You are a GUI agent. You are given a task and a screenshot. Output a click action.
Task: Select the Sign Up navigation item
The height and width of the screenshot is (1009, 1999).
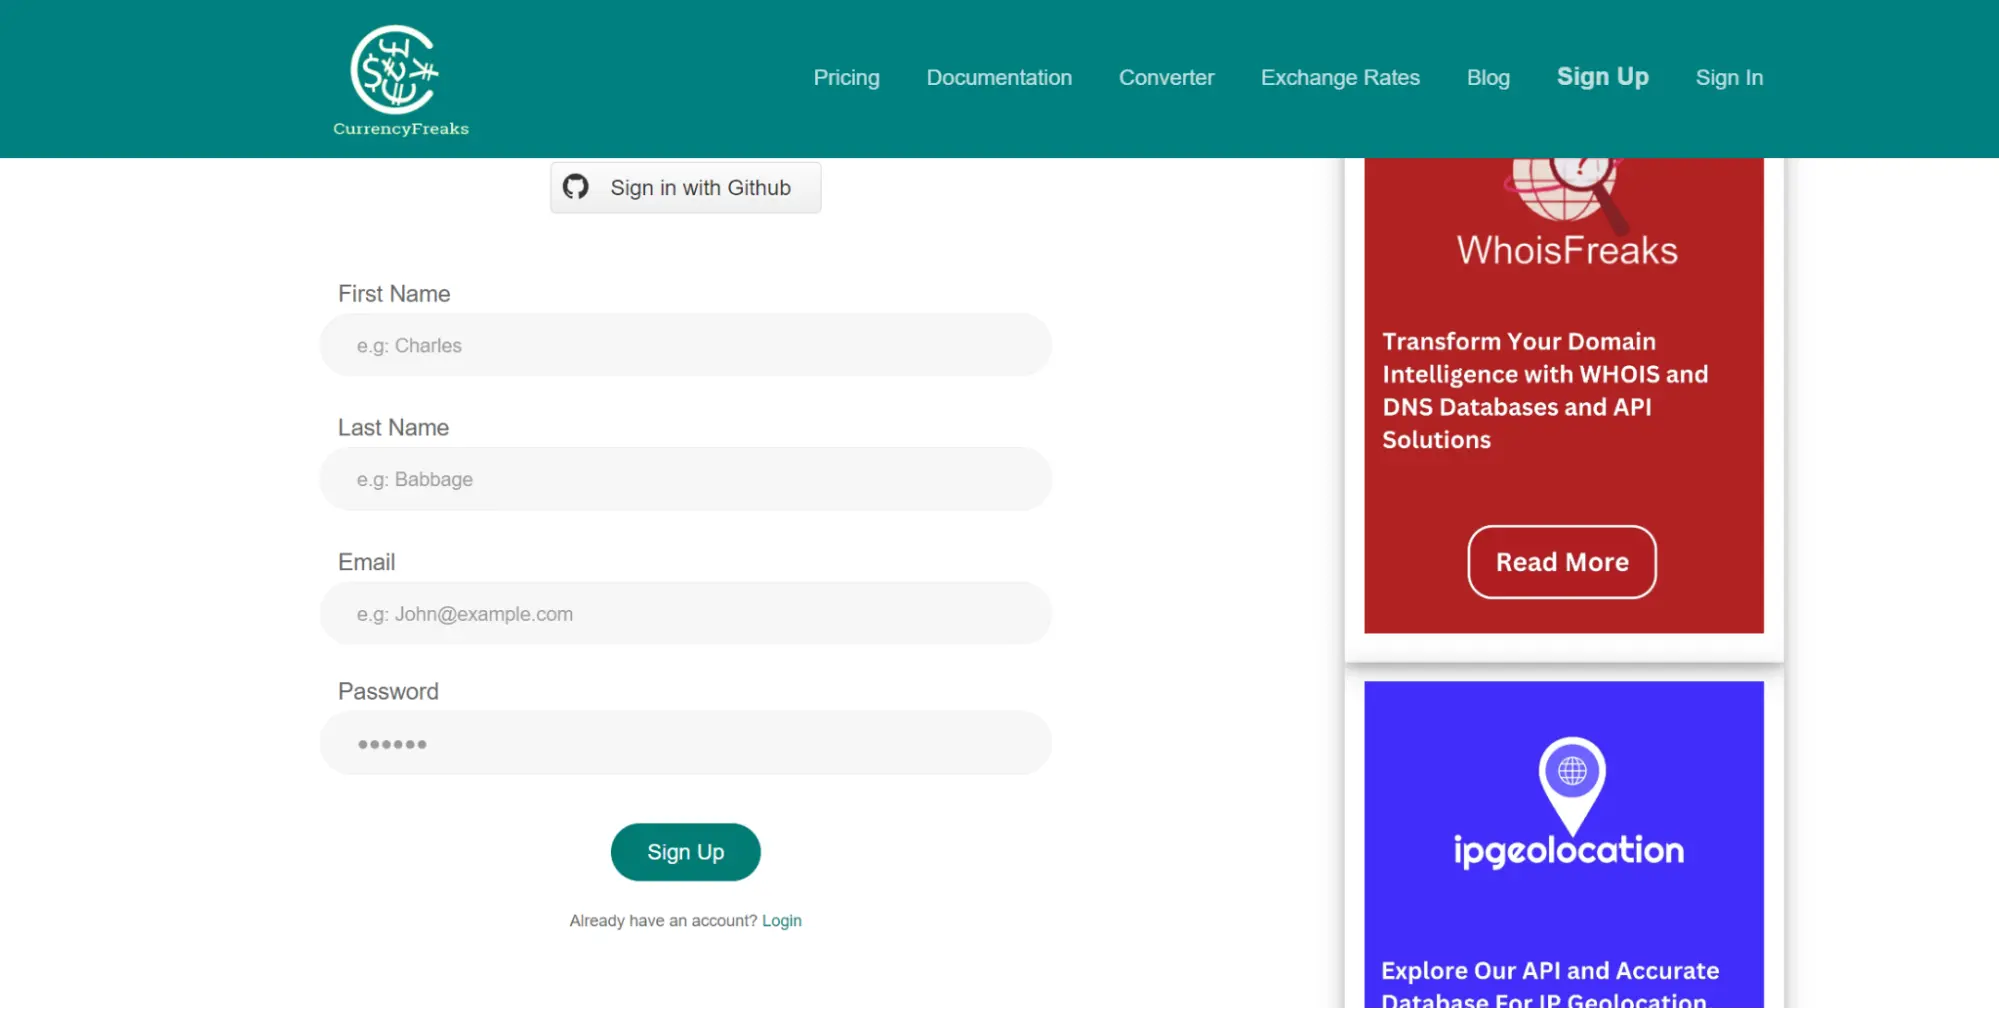pos(1602,77)
